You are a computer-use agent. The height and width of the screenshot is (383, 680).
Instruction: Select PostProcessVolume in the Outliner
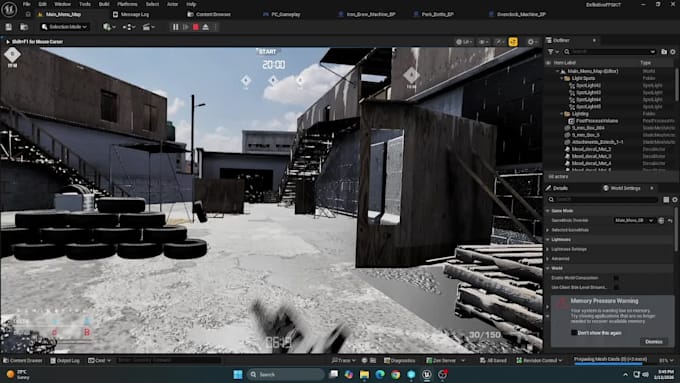point(597,121)
